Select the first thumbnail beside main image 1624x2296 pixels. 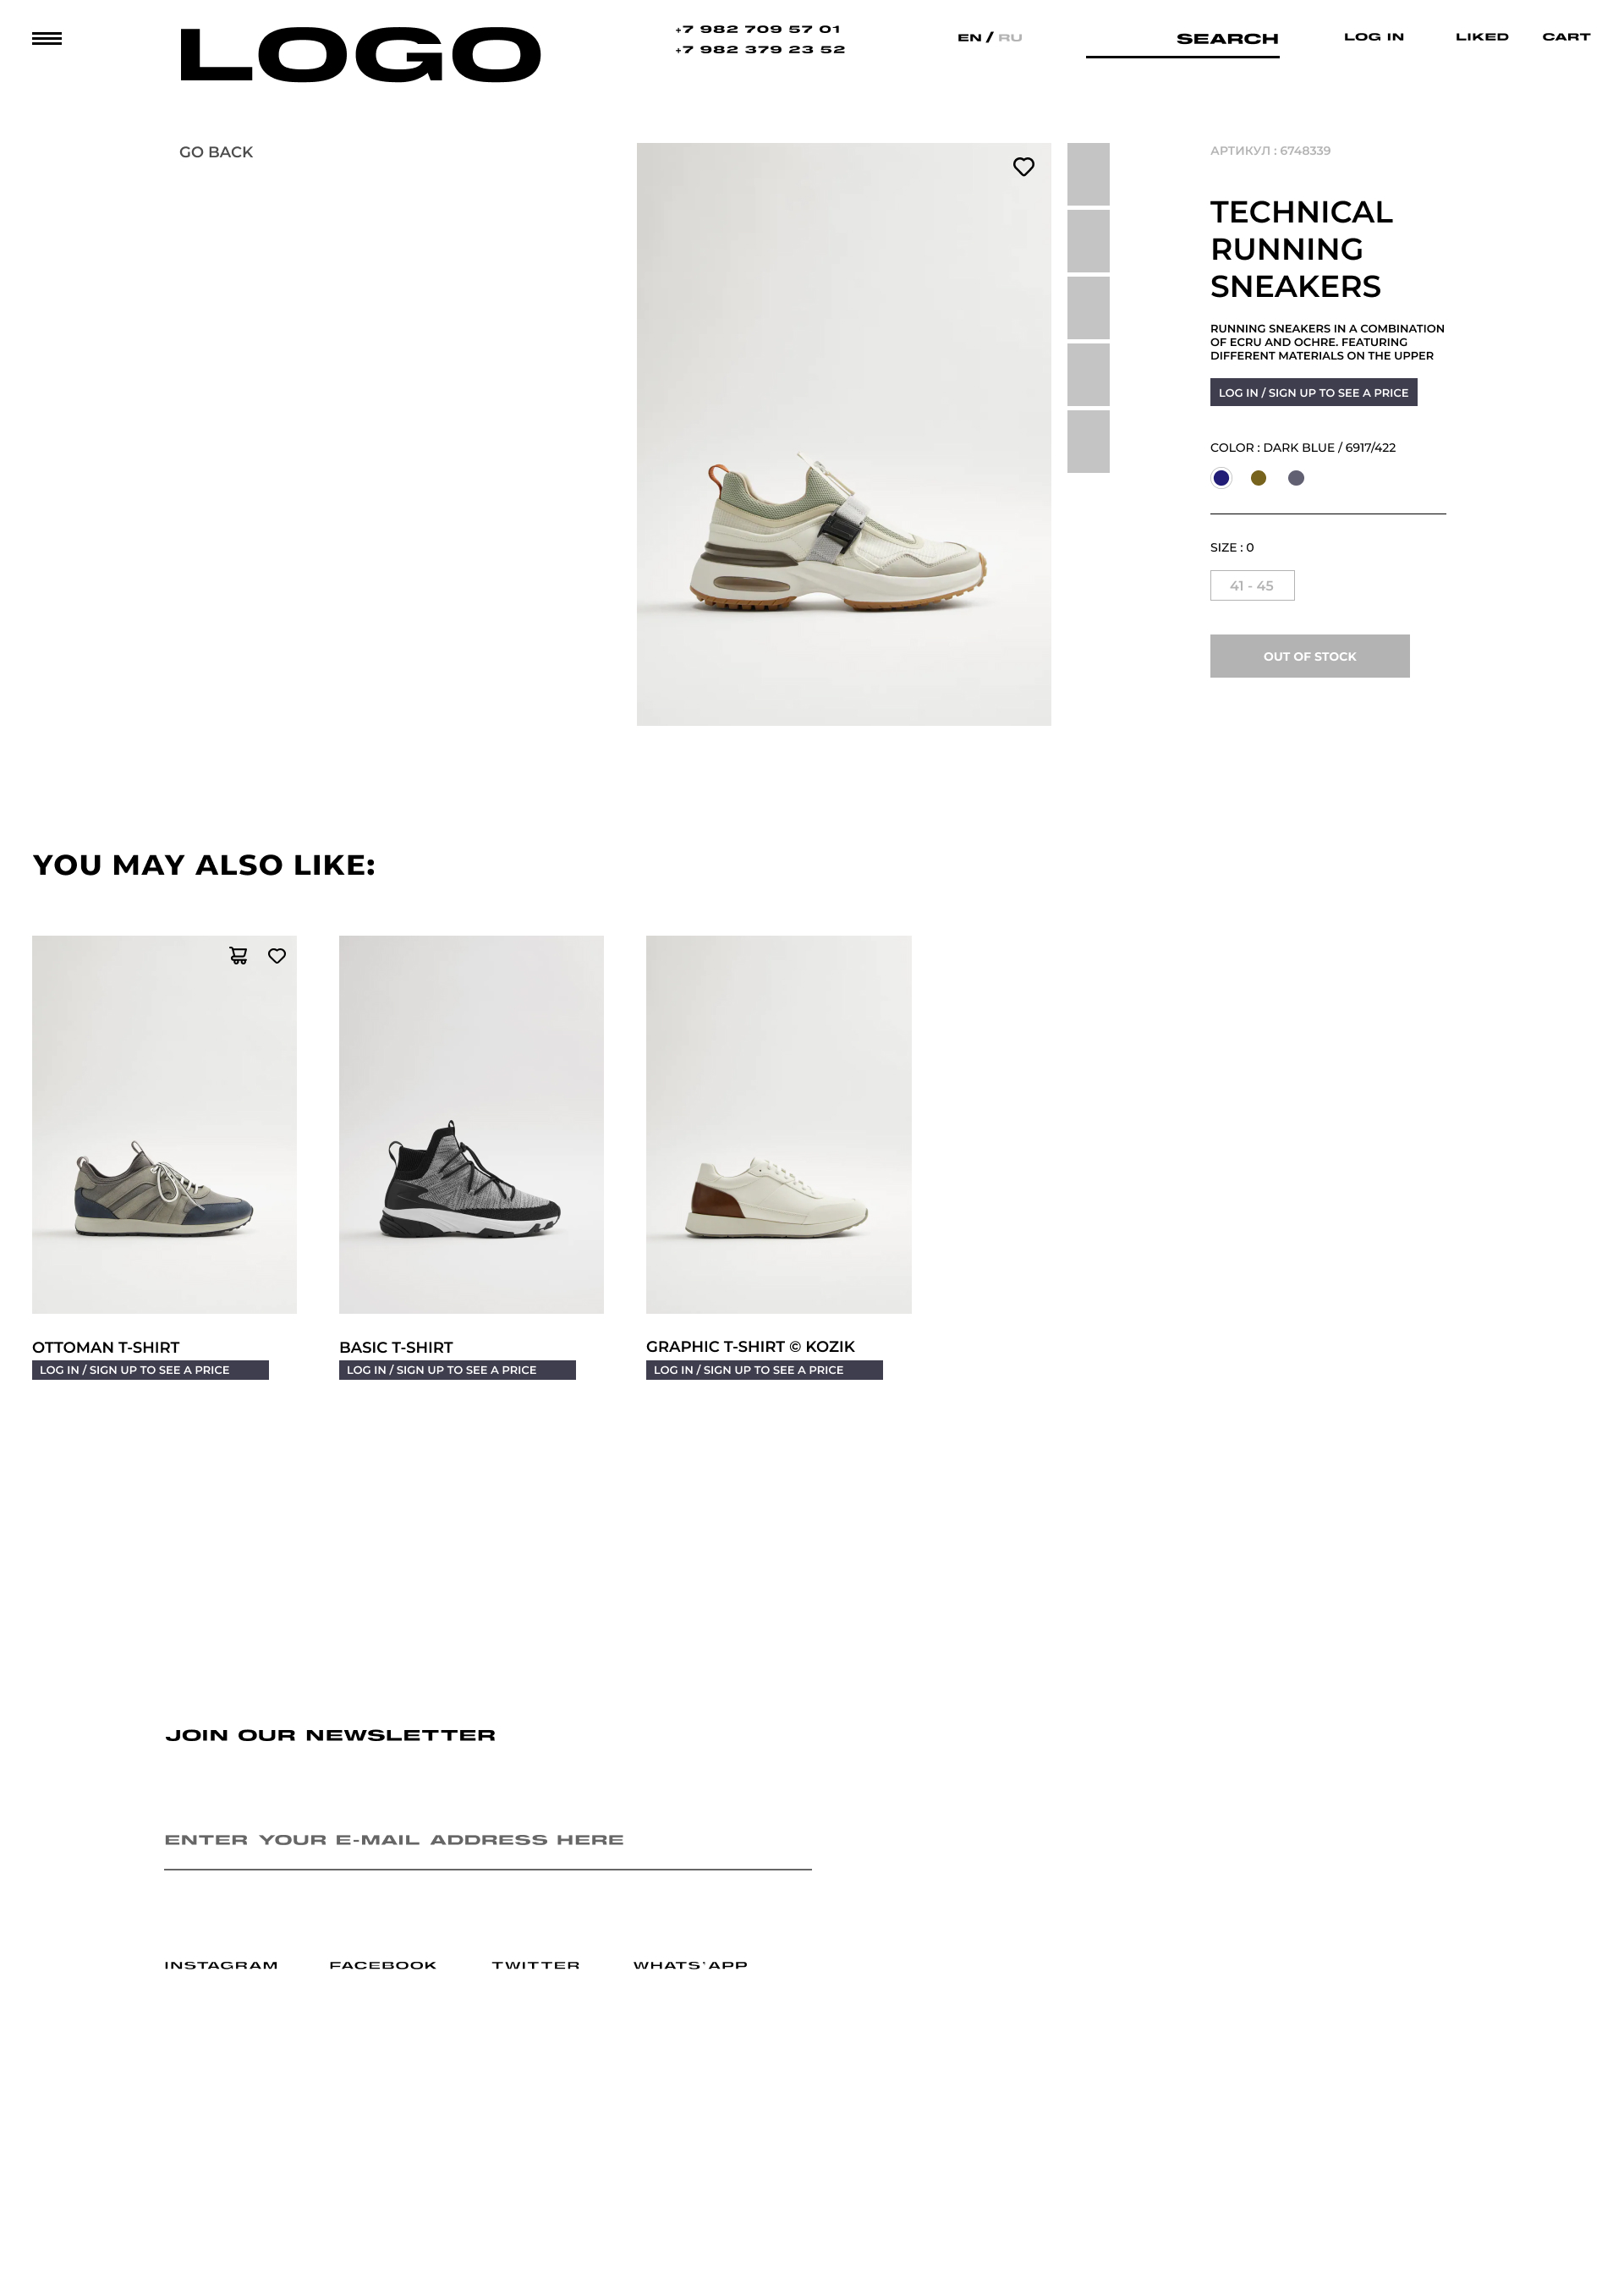click(1088, 174)
